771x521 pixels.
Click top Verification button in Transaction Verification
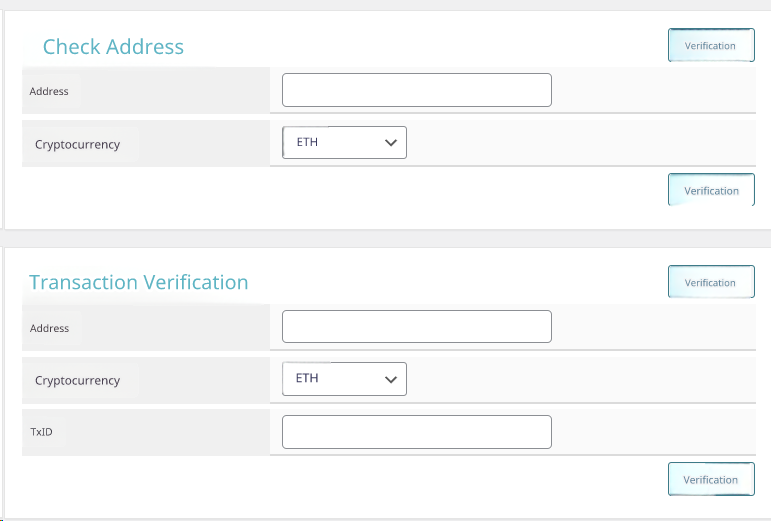coord(711,282)
